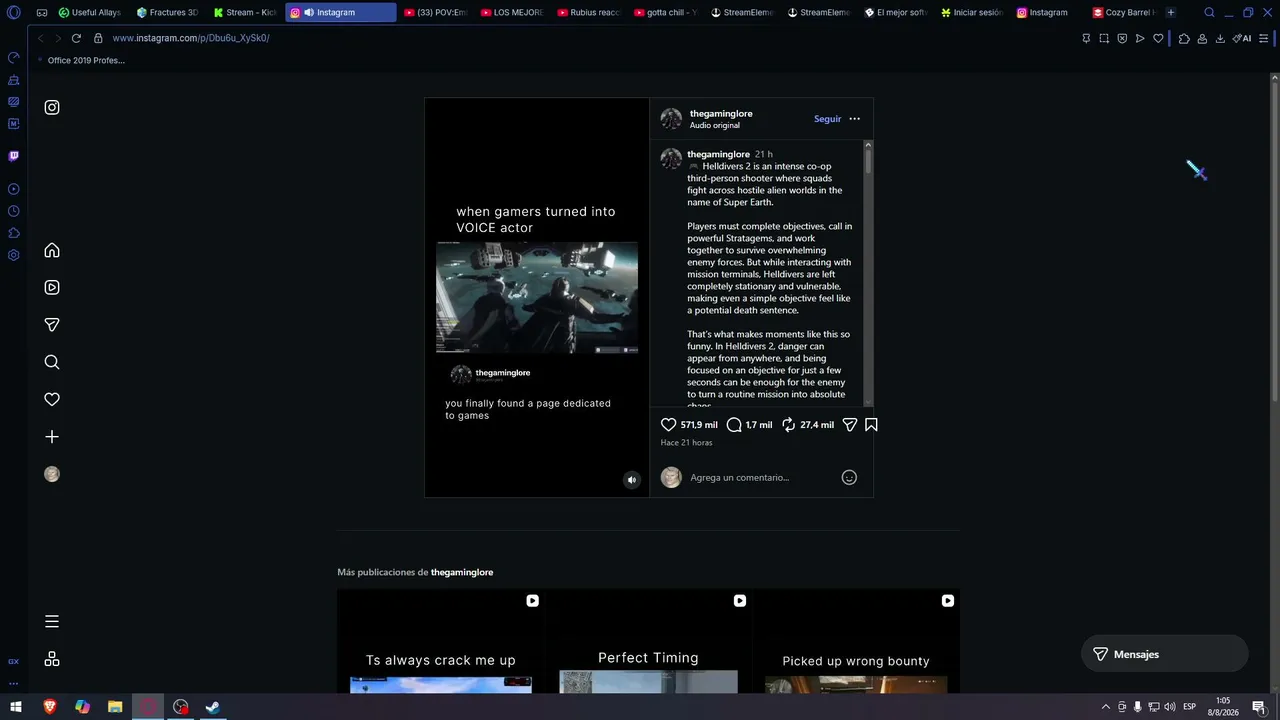Switch to the LOS MEJORES YouTube tab
The width and height of the screenshot is (1280, 720).
click(x=513, y=13)
